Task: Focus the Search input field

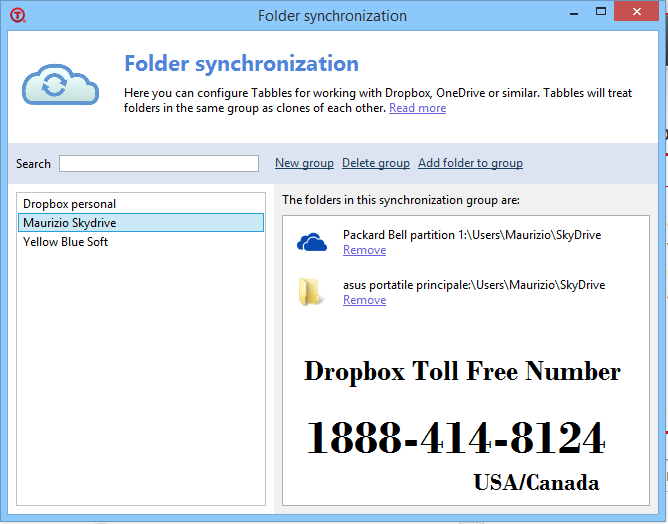Action: coord(159,164)
